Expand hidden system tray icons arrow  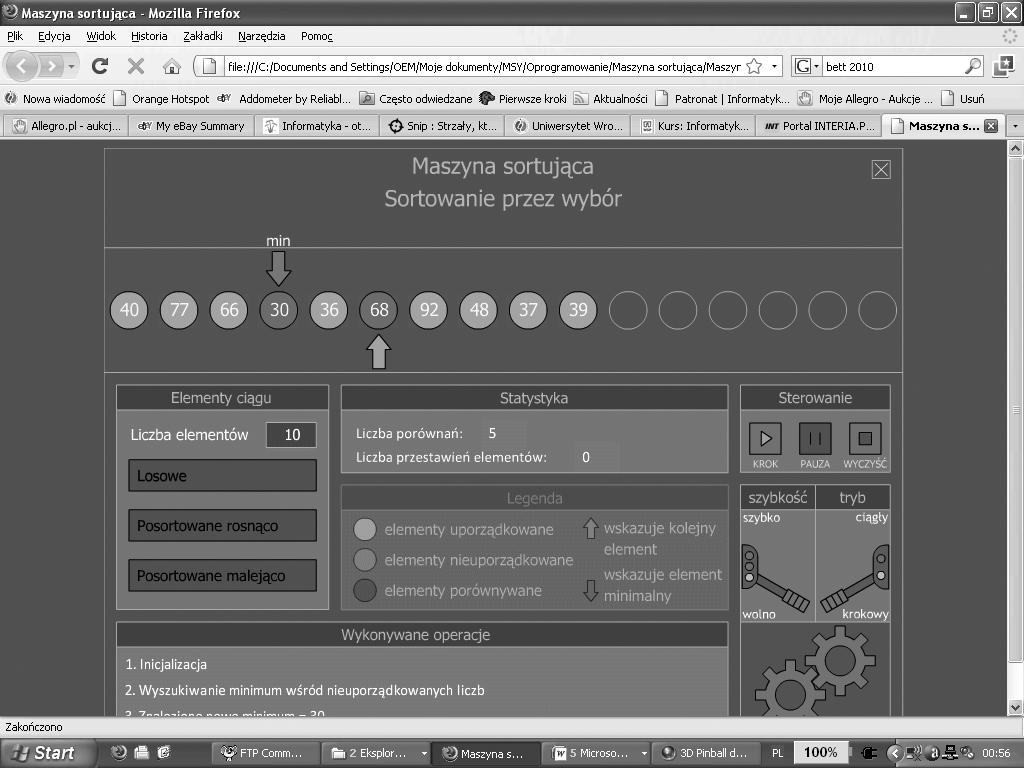point(894,753)
